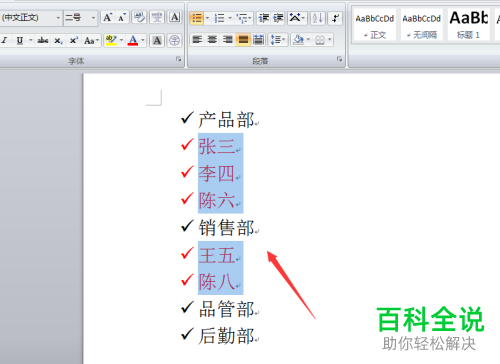The height and width of the screenshot is (364, 500).
Task: Apply yellow text highlight color
Action: coord(111,40)
